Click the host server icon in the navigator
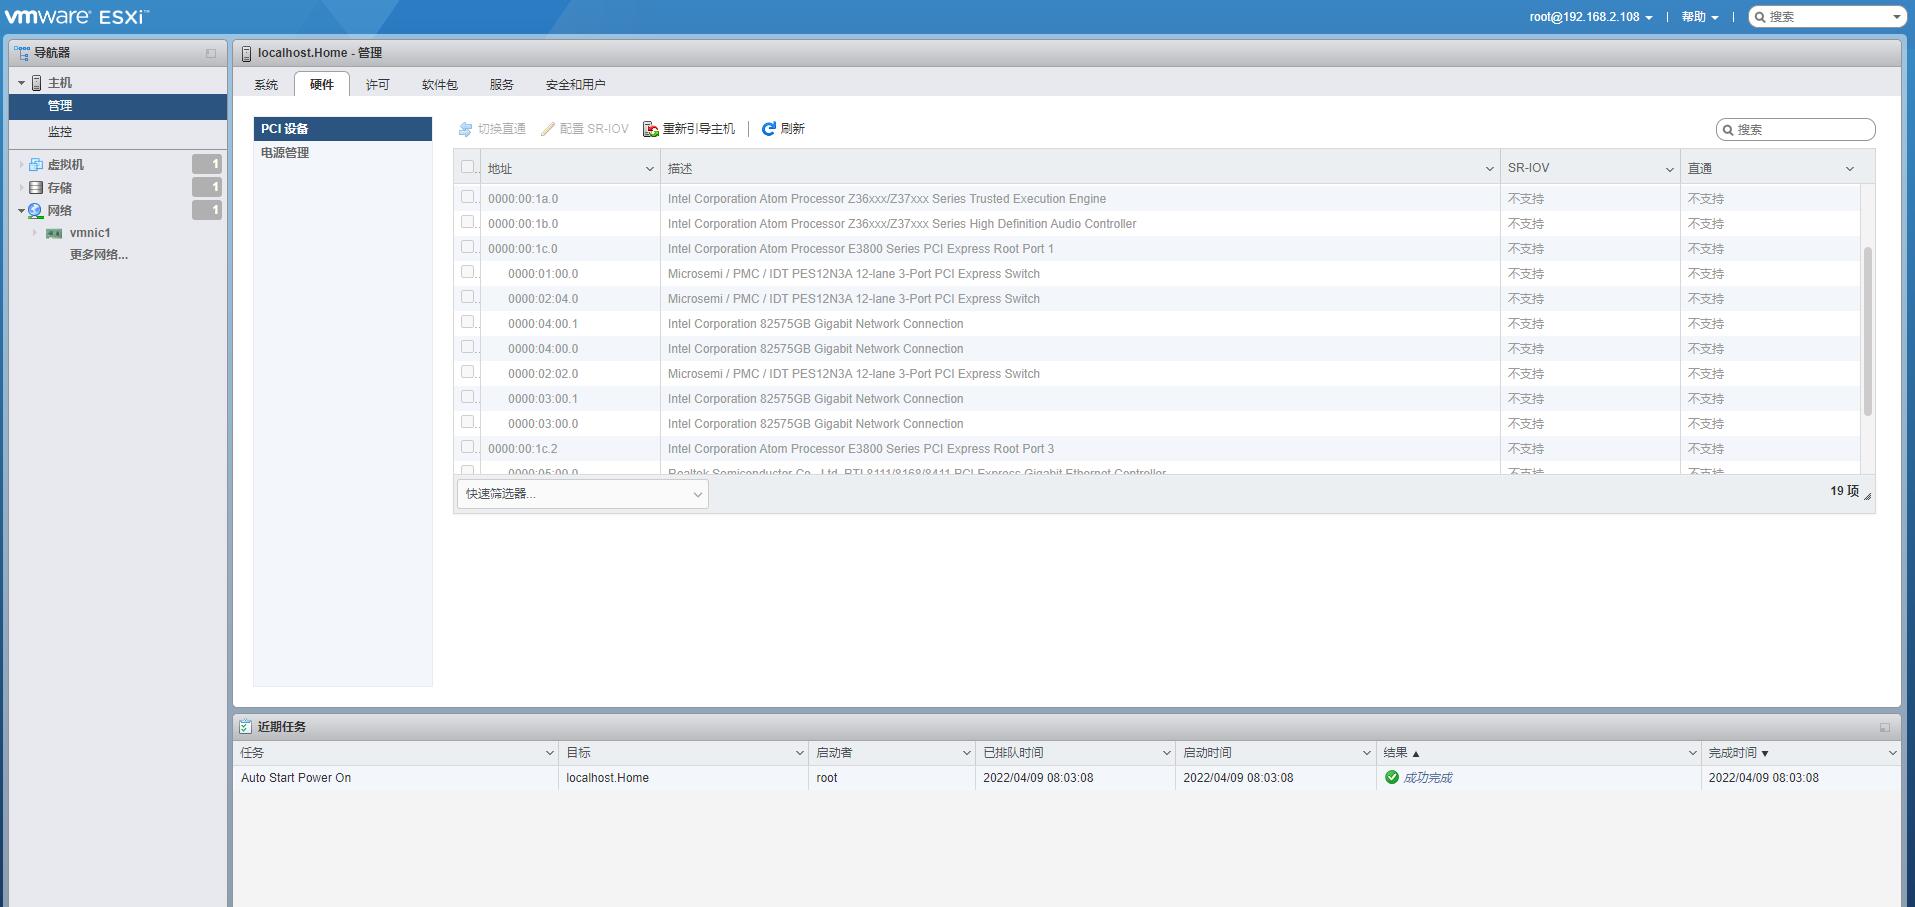1915x907 pixels. pos(37,83)
